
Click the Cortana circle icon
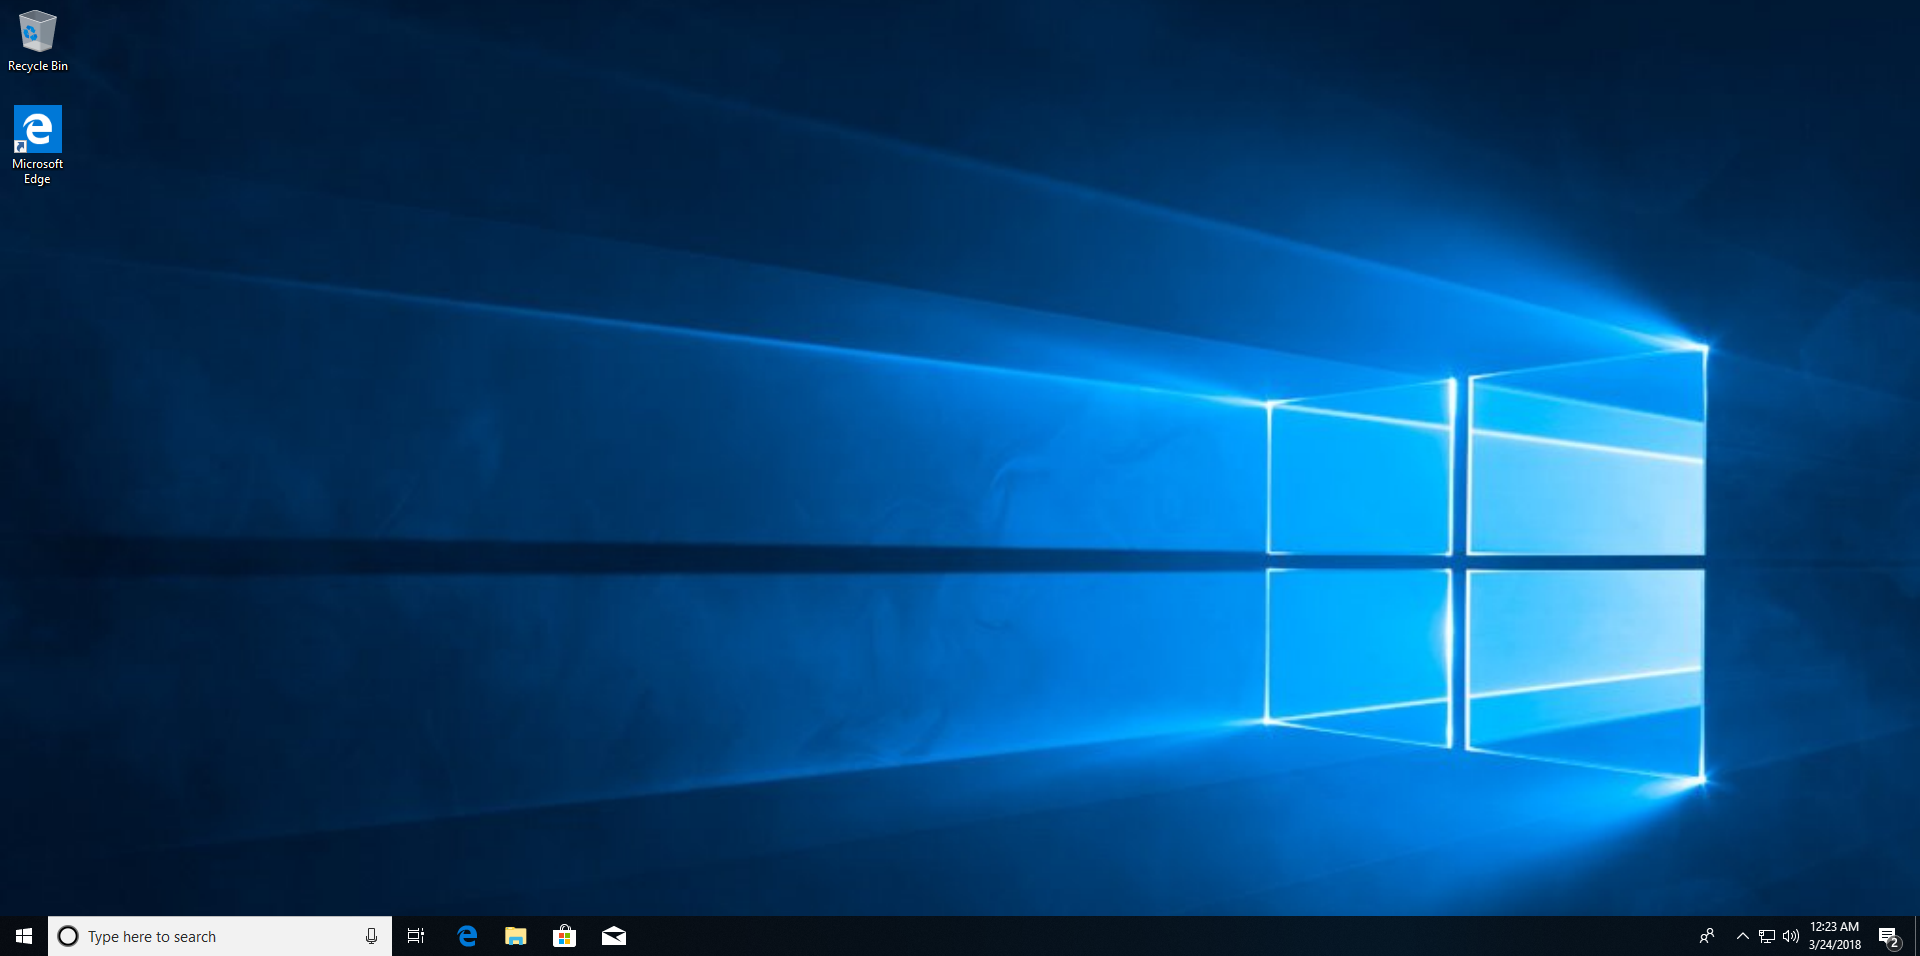[68, 936]
